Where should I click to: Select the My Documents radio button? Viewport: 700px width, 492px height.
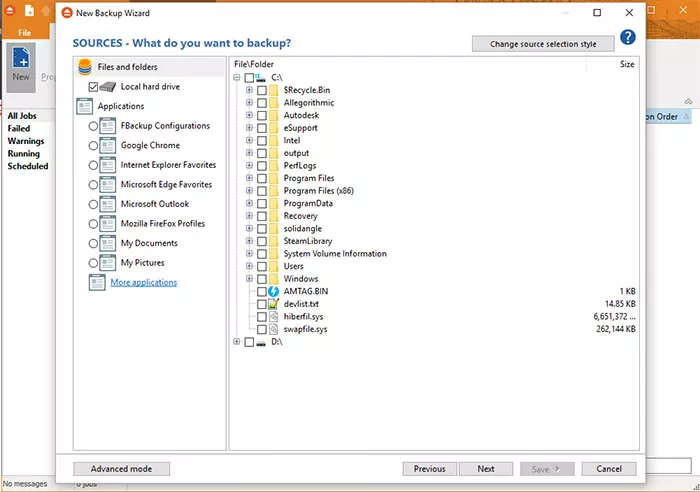point(93,244)
